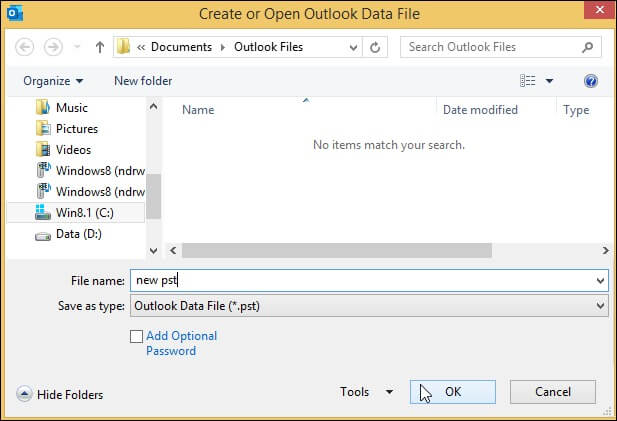This screenshot has width=617, height=421.
Task: Close the dialog with X button
Action: [599, 10]
